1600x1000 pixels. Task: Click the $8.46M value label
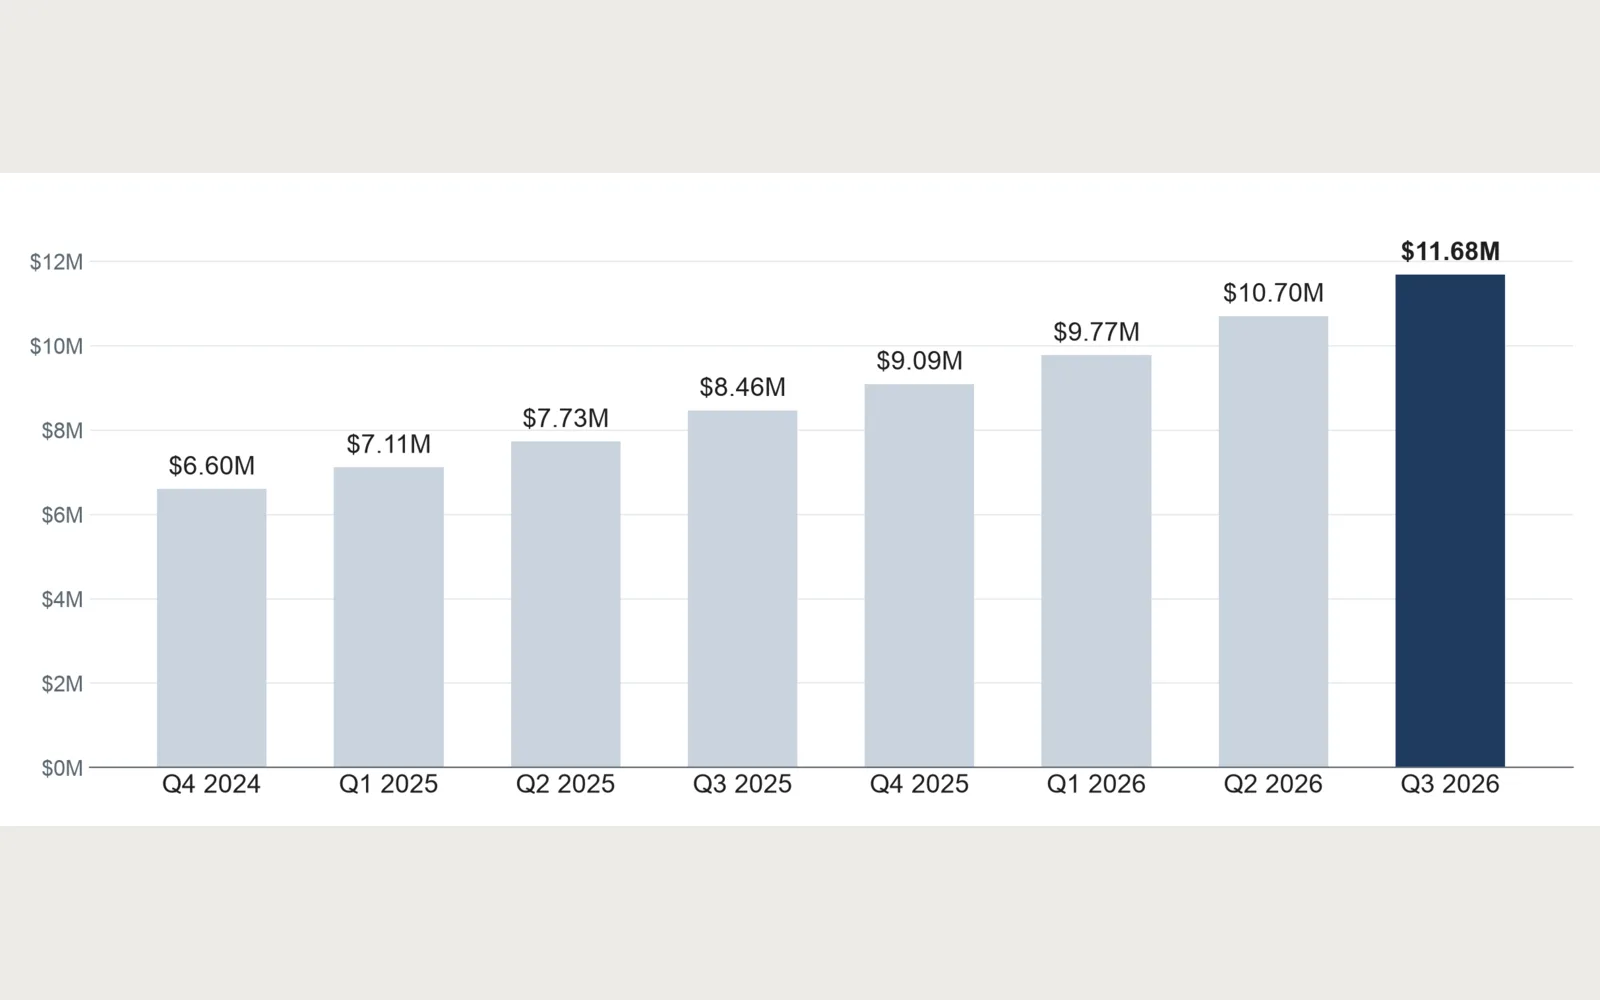(743, 387)
